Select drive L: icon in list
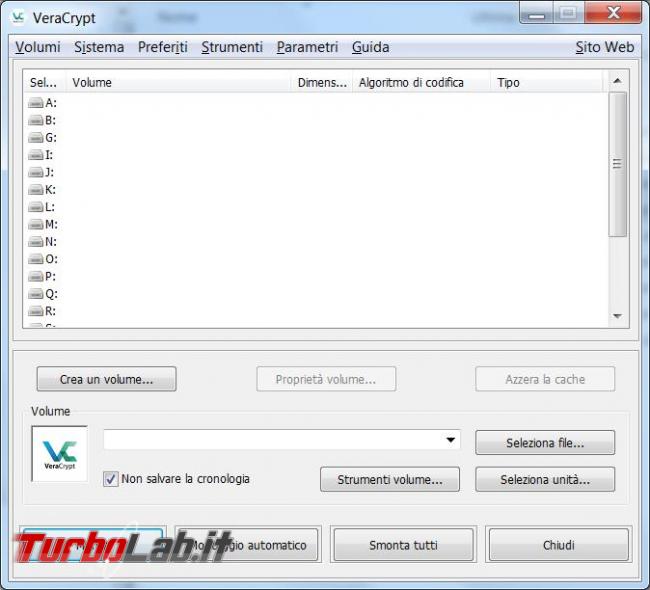The image size is (650, 590). pos(36,207)
